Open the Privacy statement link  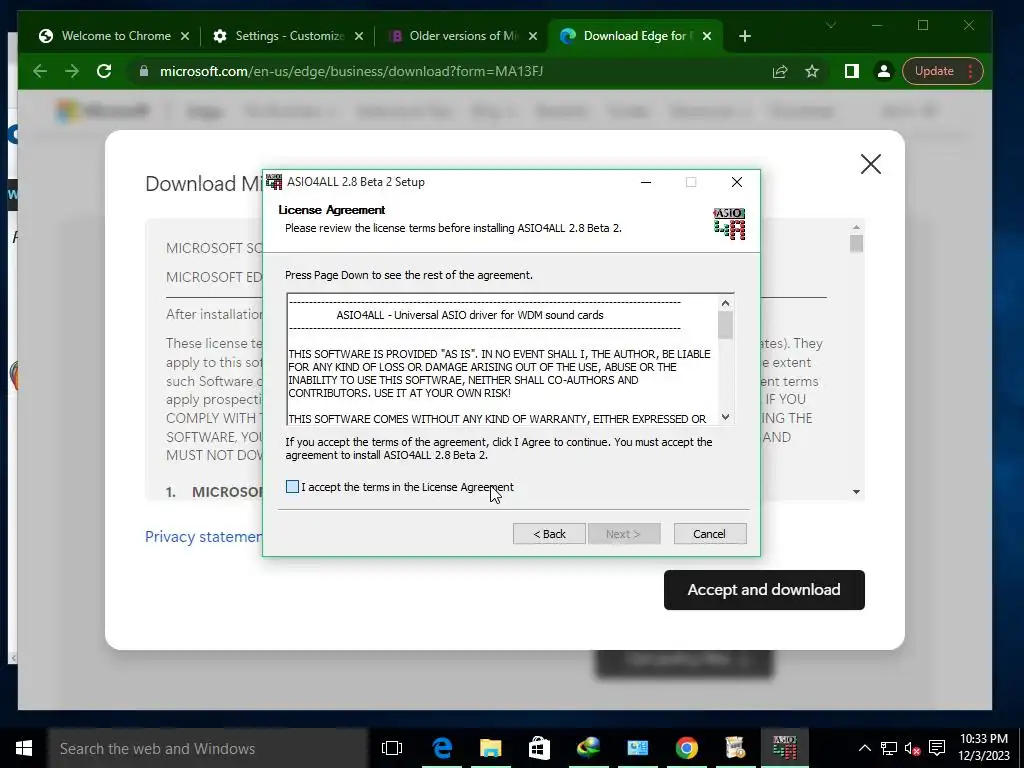(203, 537)
